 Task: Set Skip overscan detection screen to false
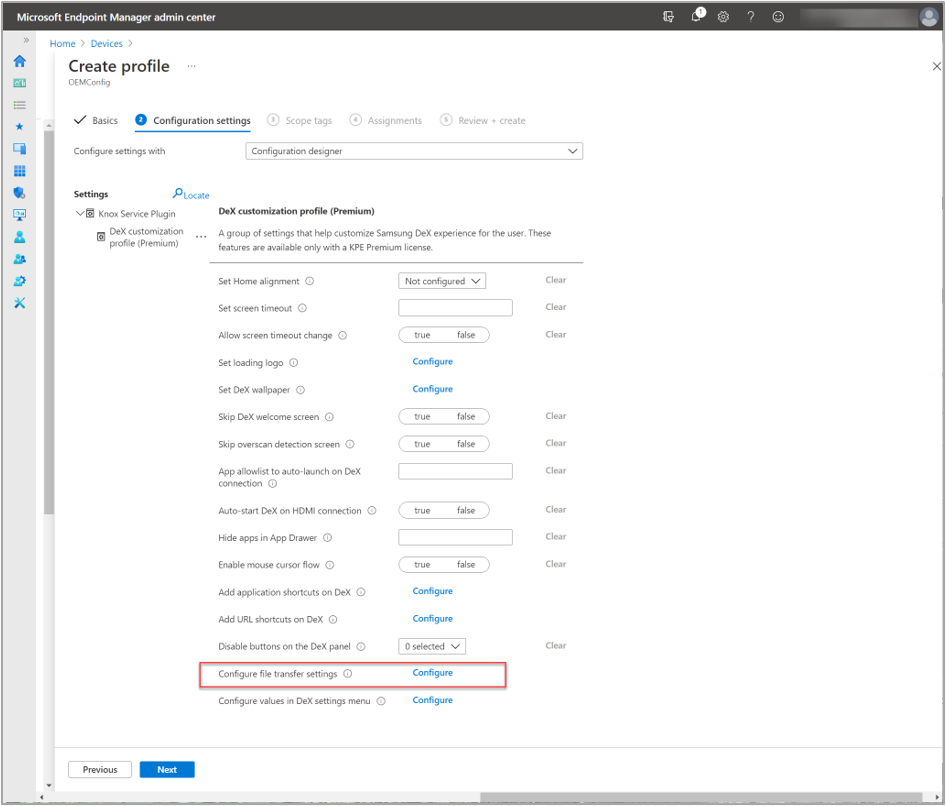(x=466, y=444)
